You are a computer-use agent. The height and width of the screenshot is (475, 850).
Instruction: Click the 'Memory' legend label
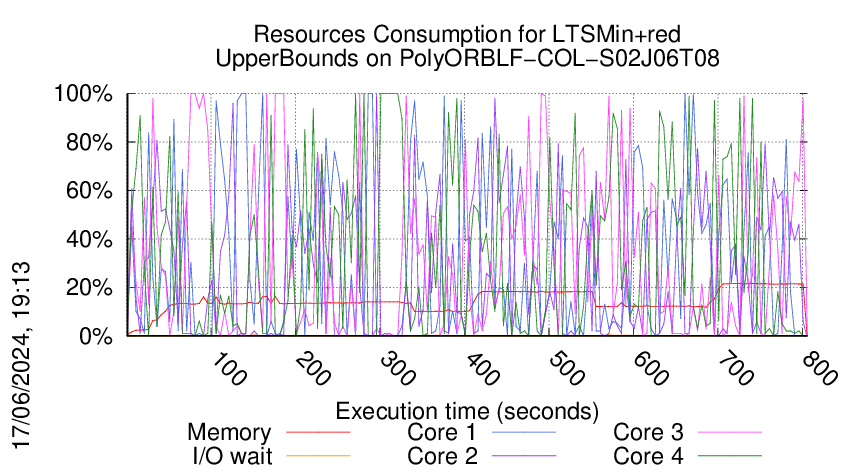pos(229,433)
